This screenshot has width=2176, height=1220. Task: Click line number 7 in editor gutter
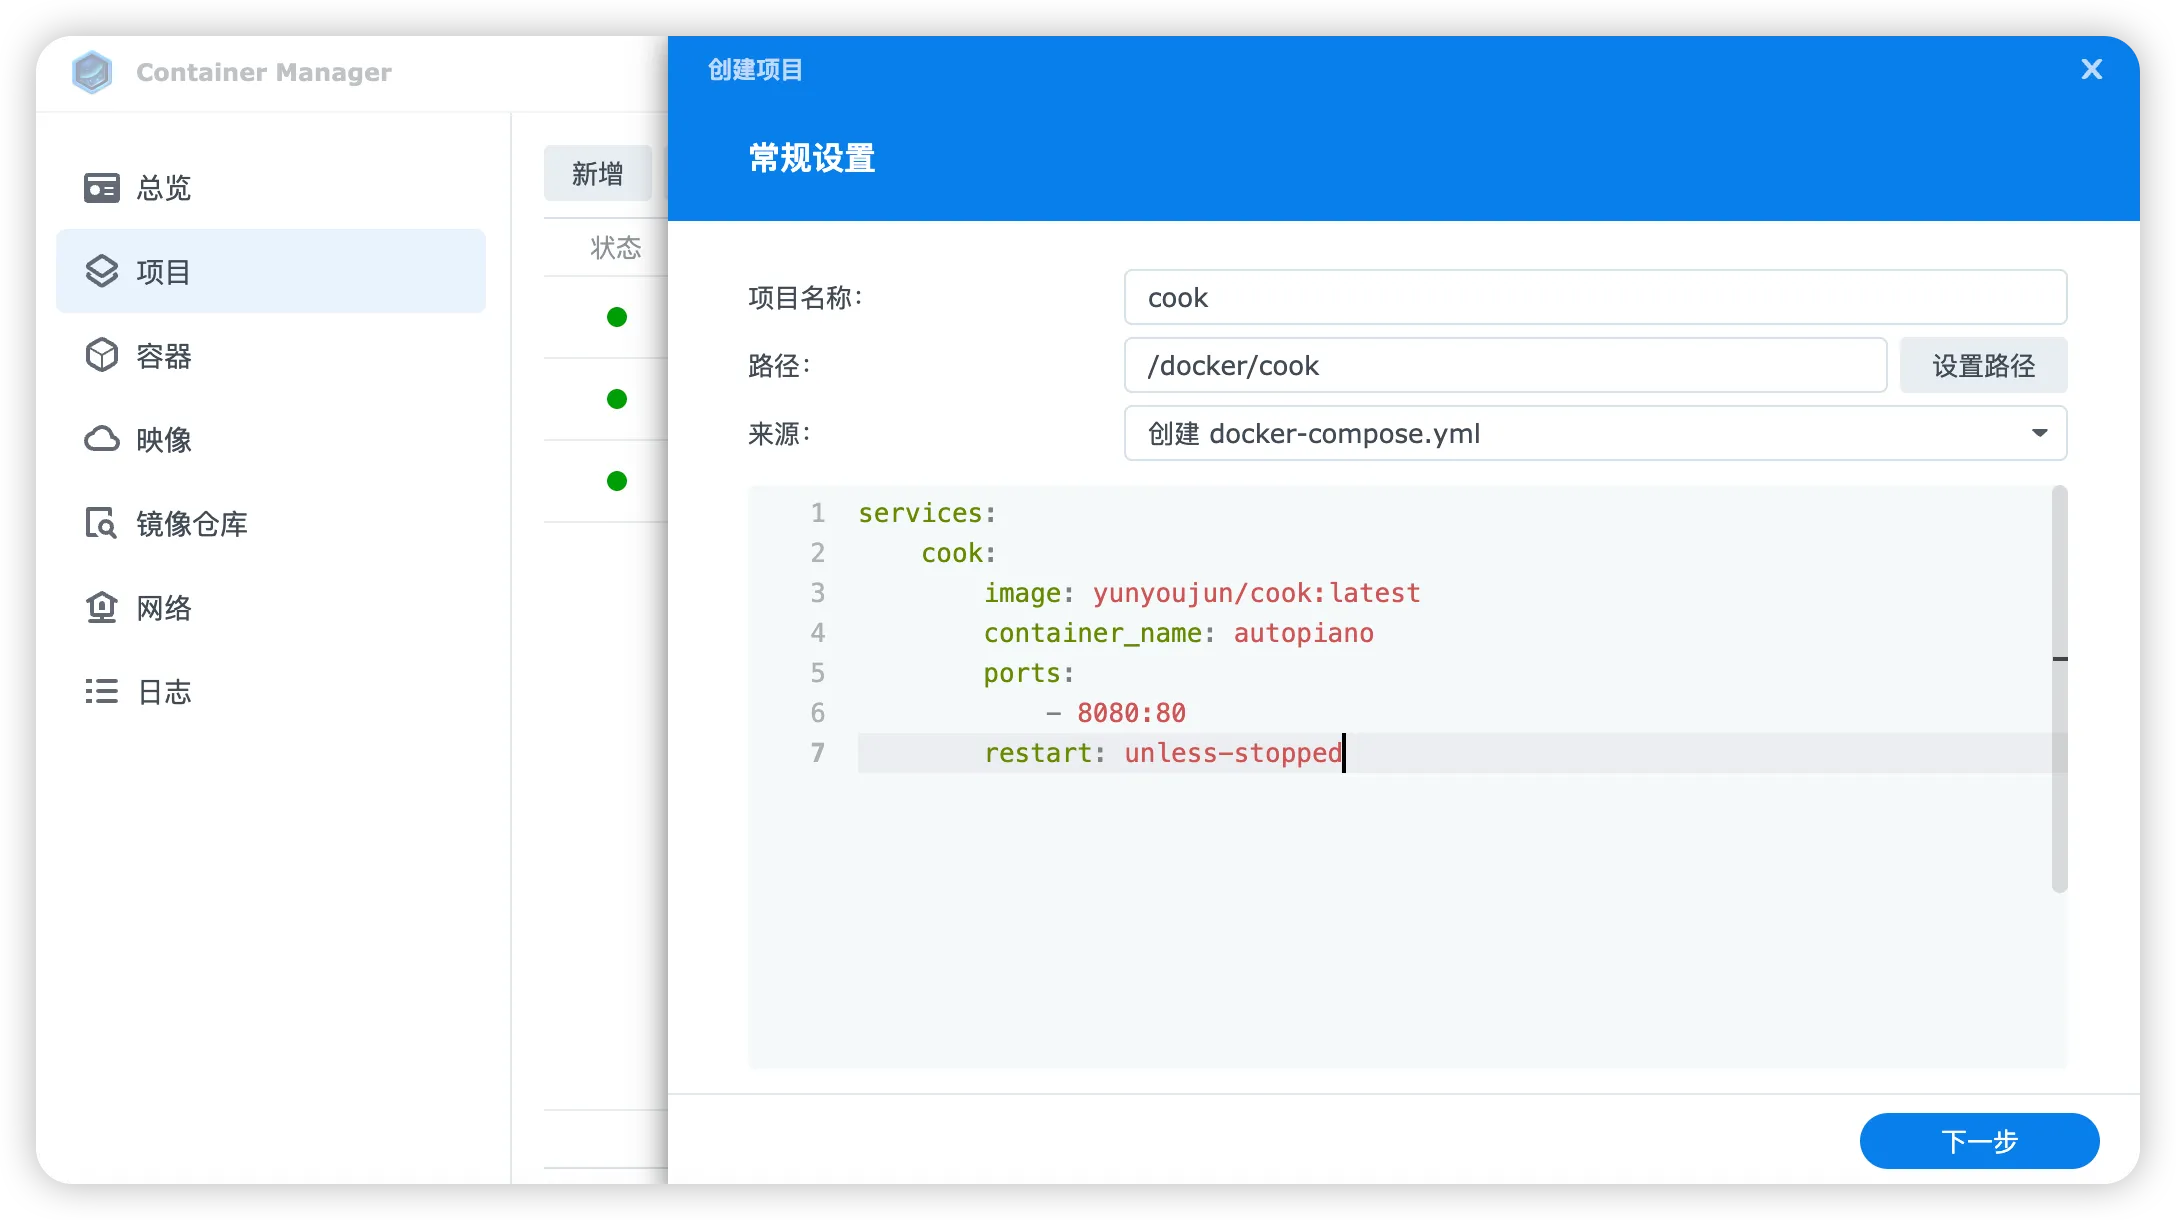tap(818, 753)
